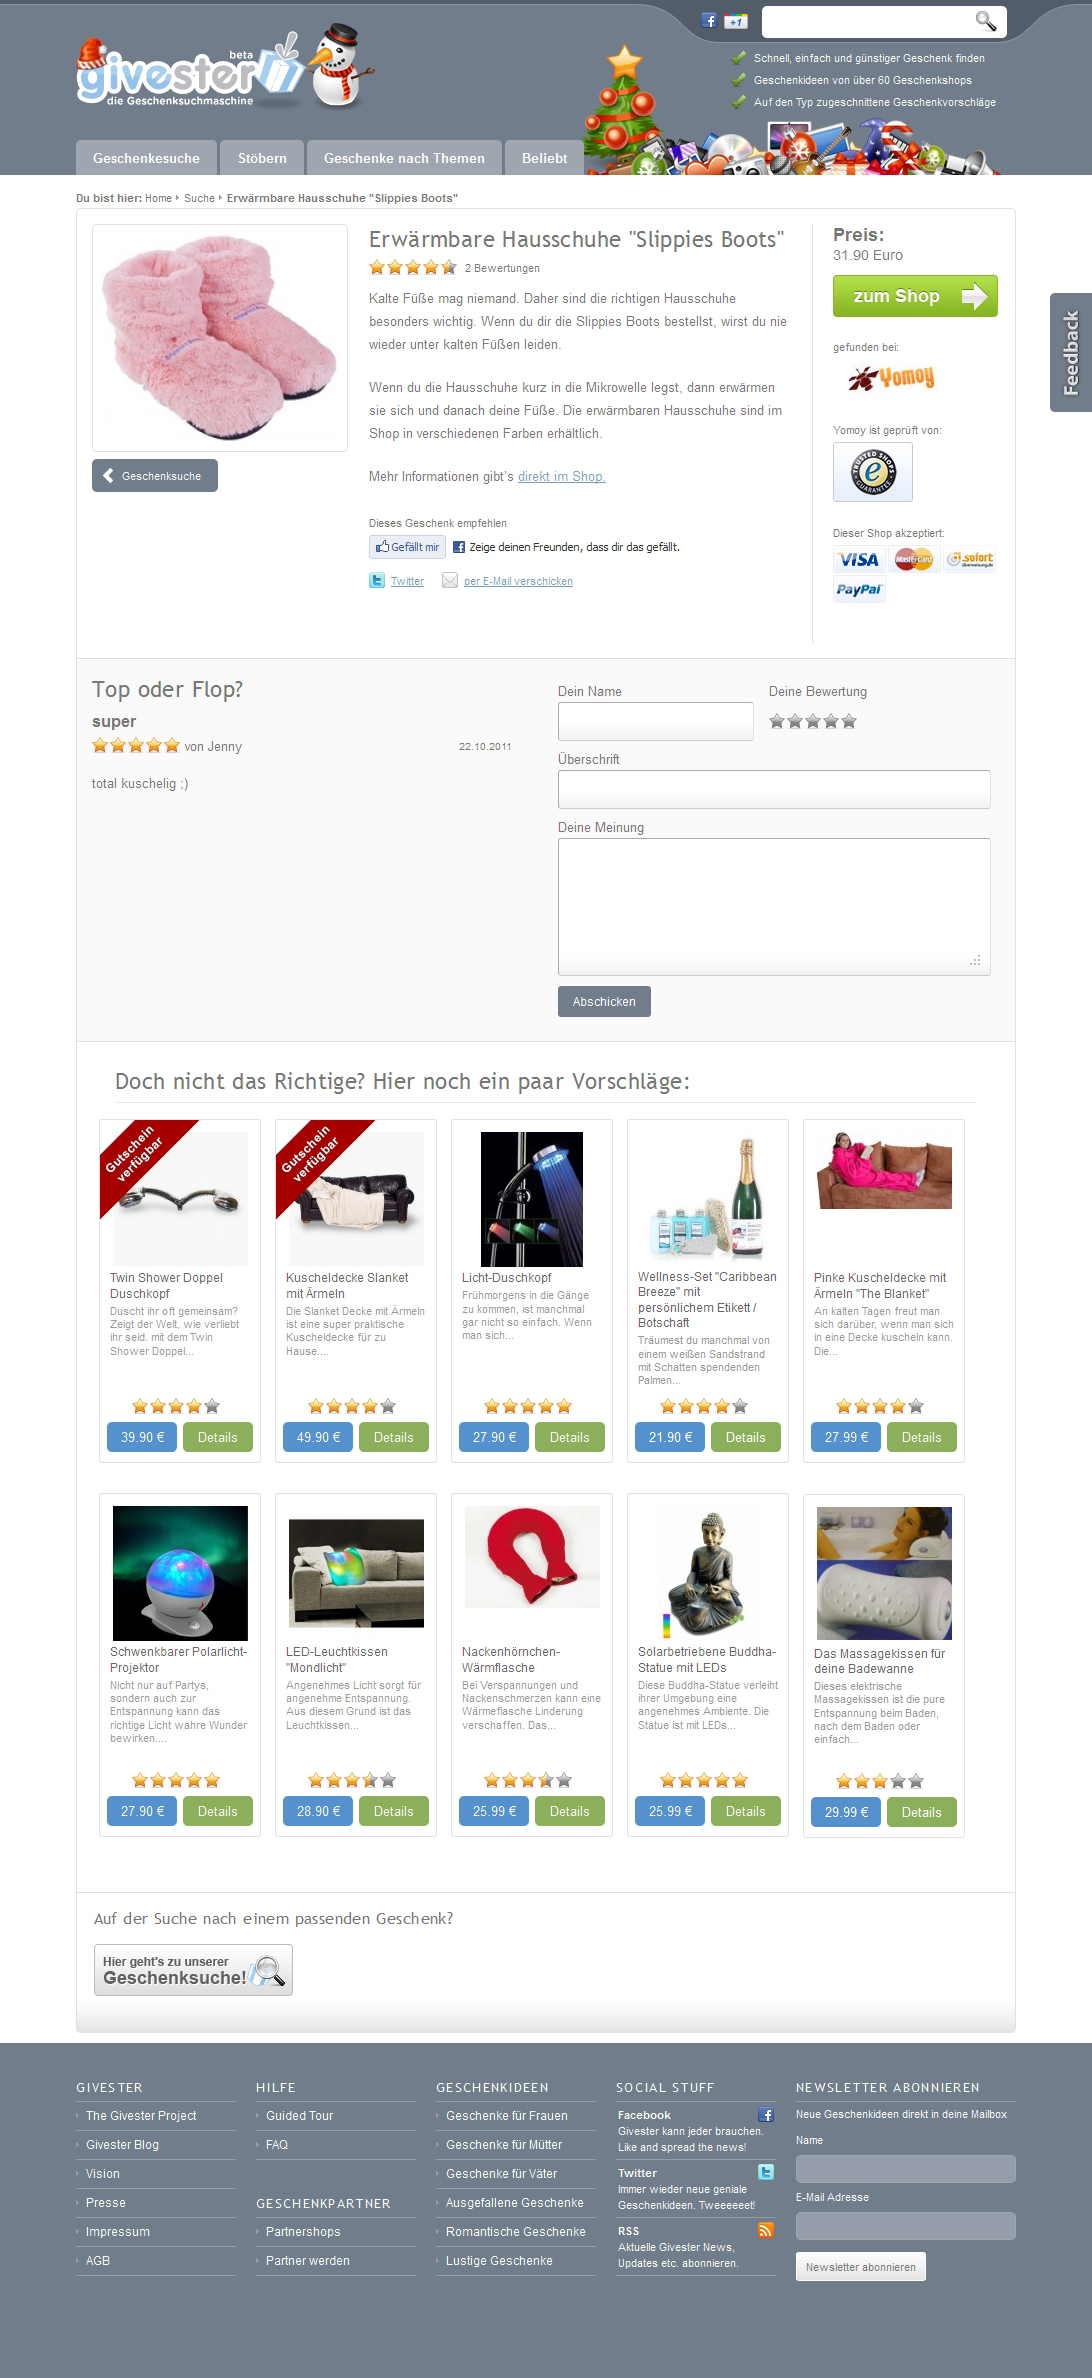Screen dimensions: 1092x2378
Task: Click the green zum Shop button
Action: tap(915, 296)
